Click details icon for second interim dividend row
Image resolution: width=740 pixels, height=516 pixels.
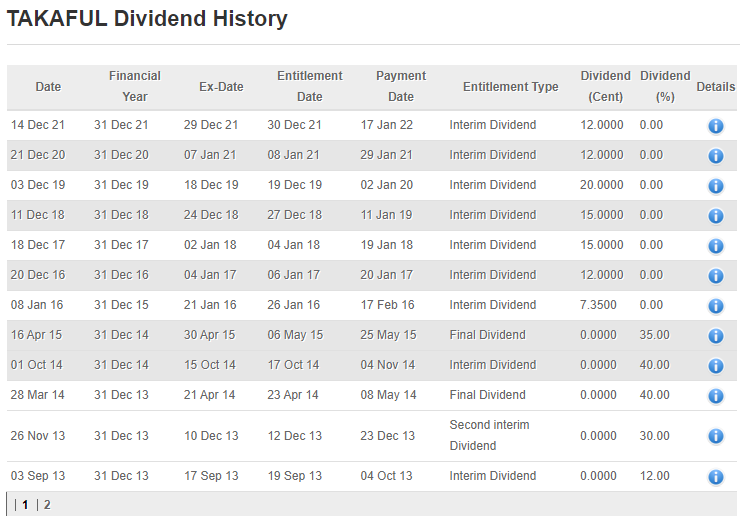click(x=716, y=436)
